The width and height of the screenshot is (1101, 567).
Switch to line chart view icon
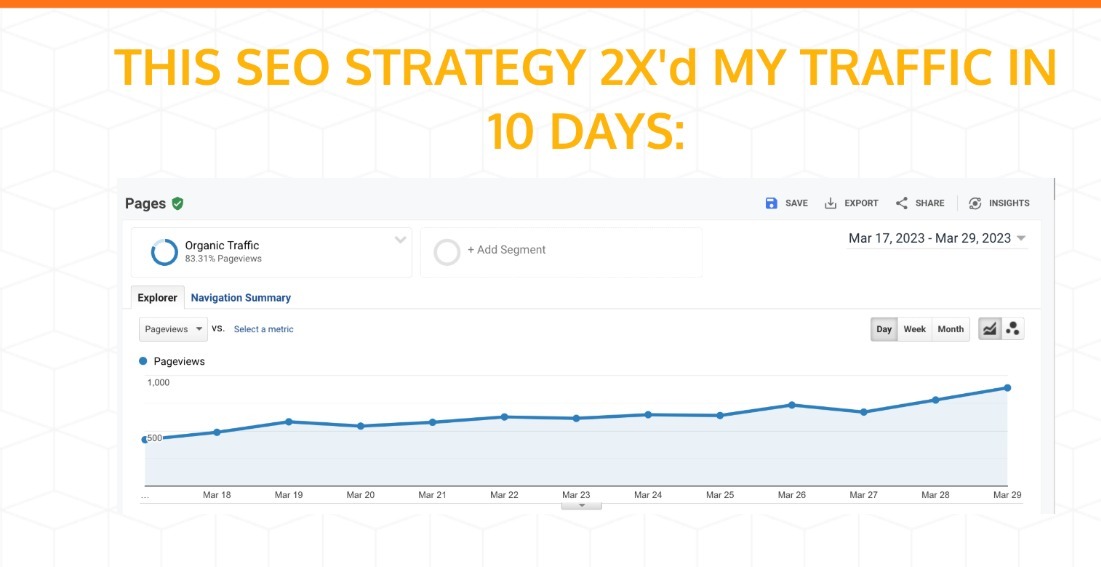pyautogui.click(x=989, y=329)
